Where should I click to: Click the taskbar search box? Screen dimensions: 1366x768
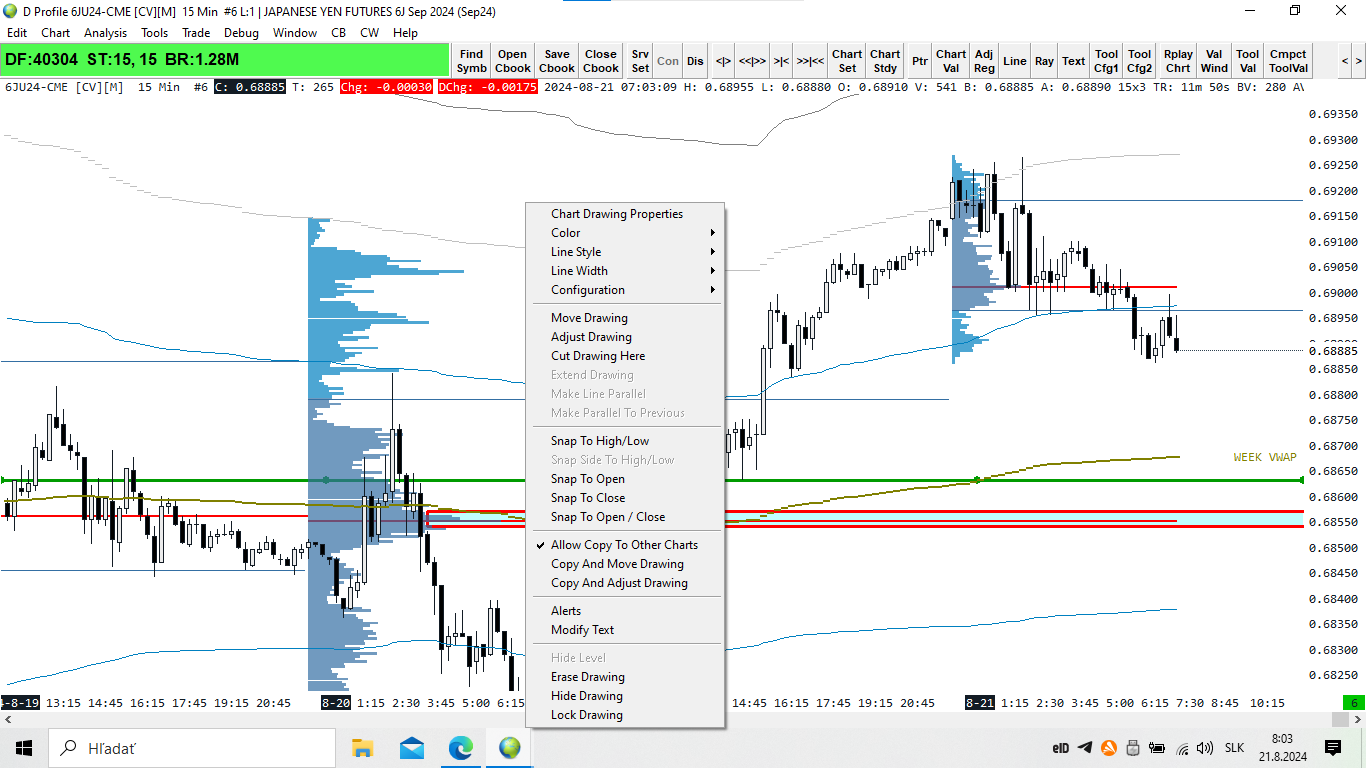pyautogui.click(x=192, y=748)
